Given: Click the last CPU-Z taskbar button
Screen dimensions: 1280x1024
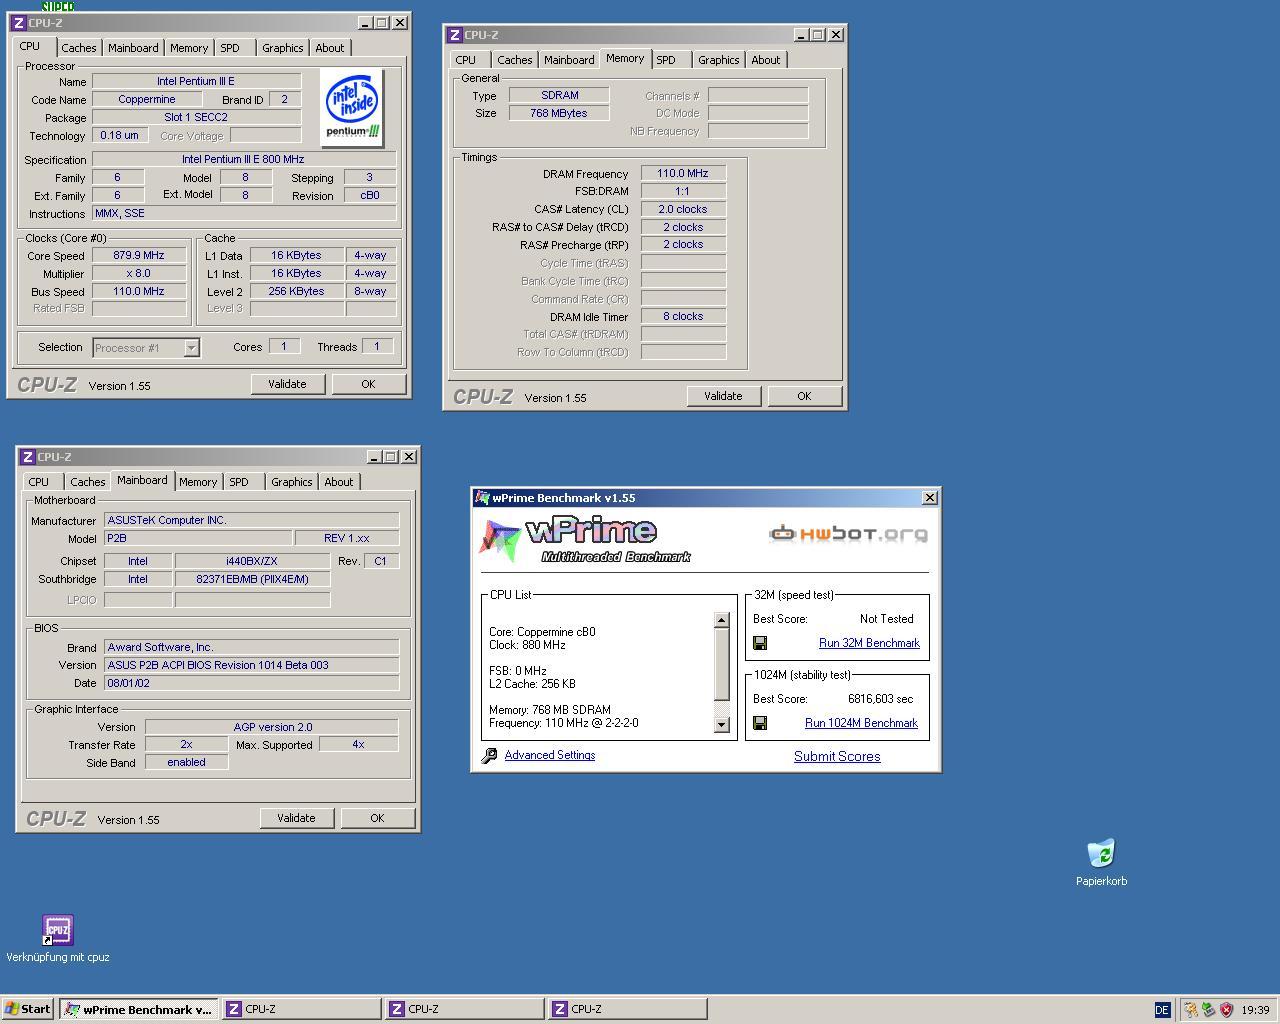Looking at the screenshot, I should pos(627,1009).
